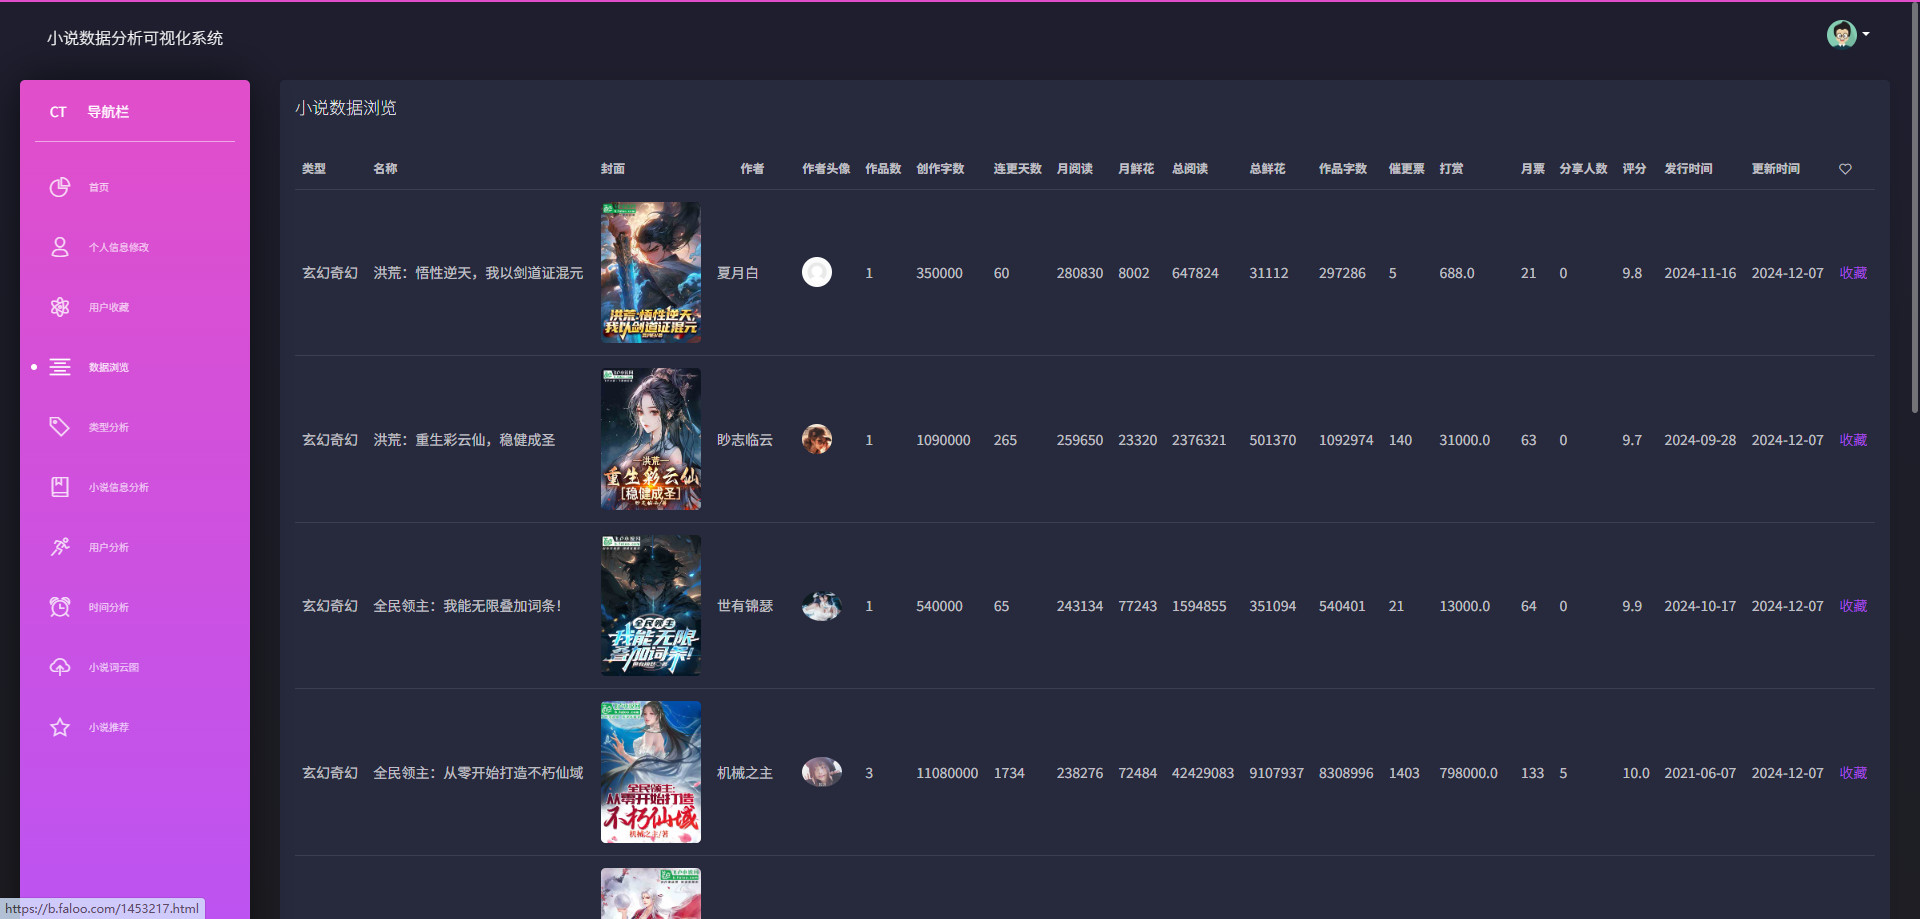1920x919 pixels.
Task: Click author avatar for 世有锦瑟
Action: point(822,606)
